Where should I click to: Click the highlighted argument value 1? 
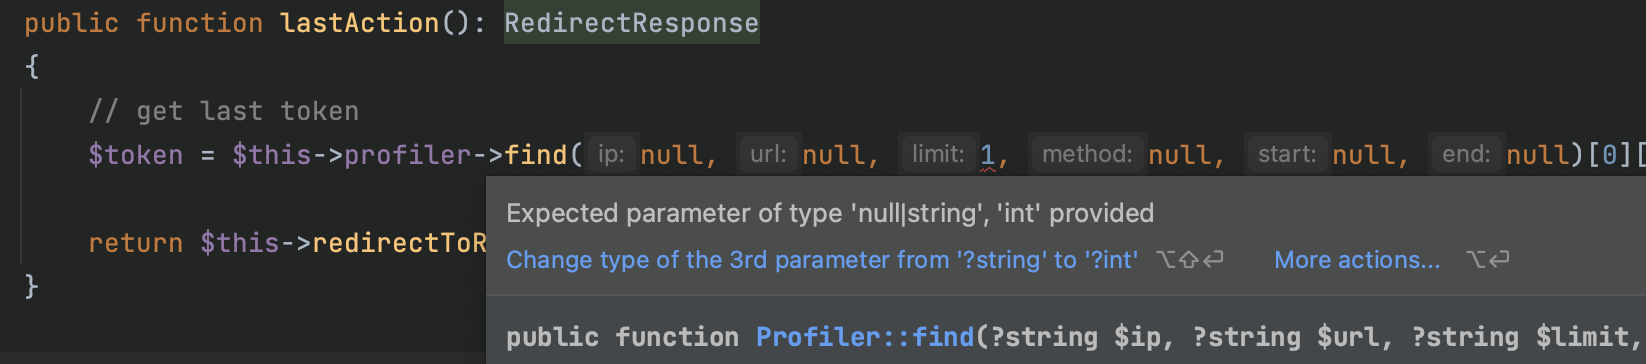(x=987, y=155)
